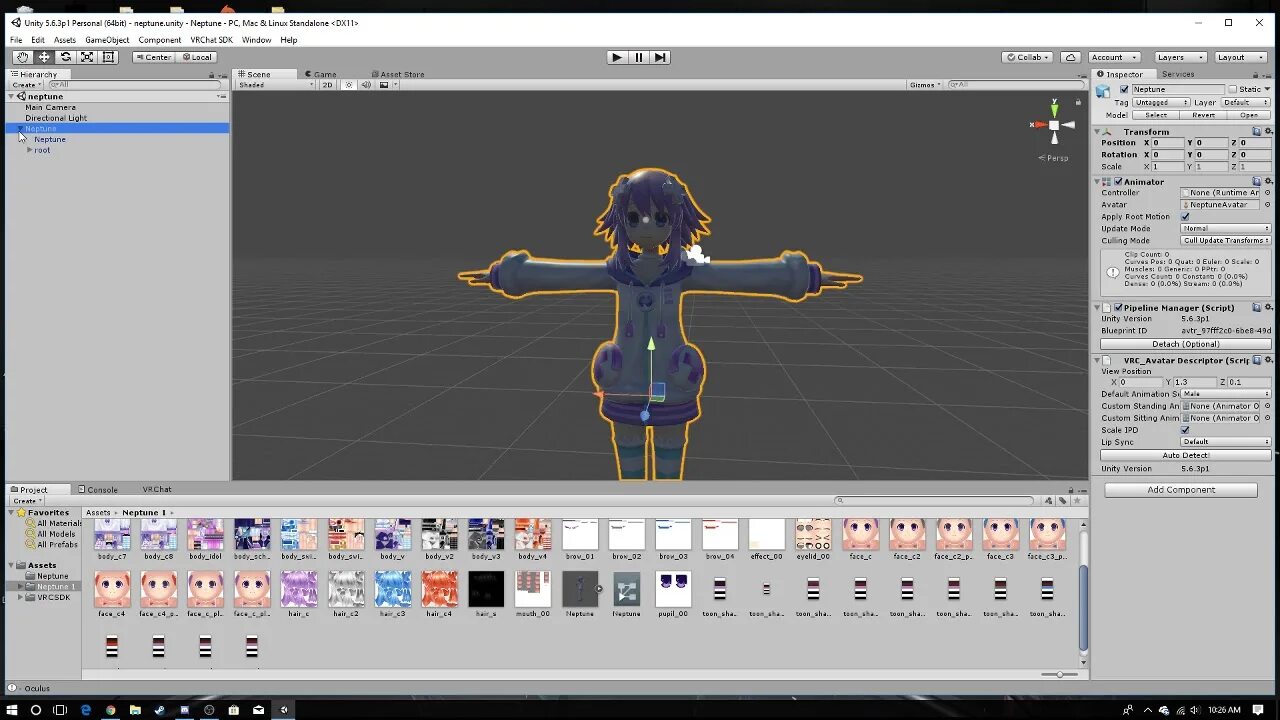The image size is (1280, 720).
Task: Open Pipeline Manager gear settings
Action: click(1268, 308)
